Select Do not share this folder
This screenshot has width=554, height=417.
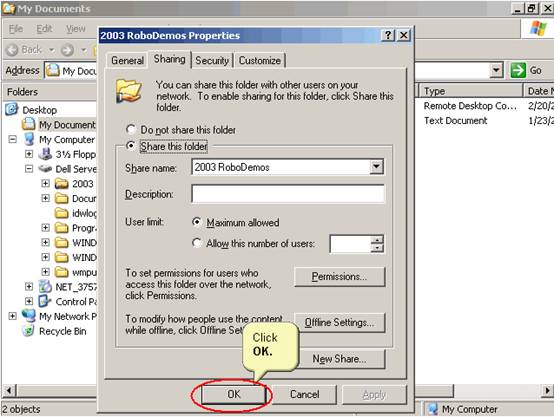(x=181, y=130)
